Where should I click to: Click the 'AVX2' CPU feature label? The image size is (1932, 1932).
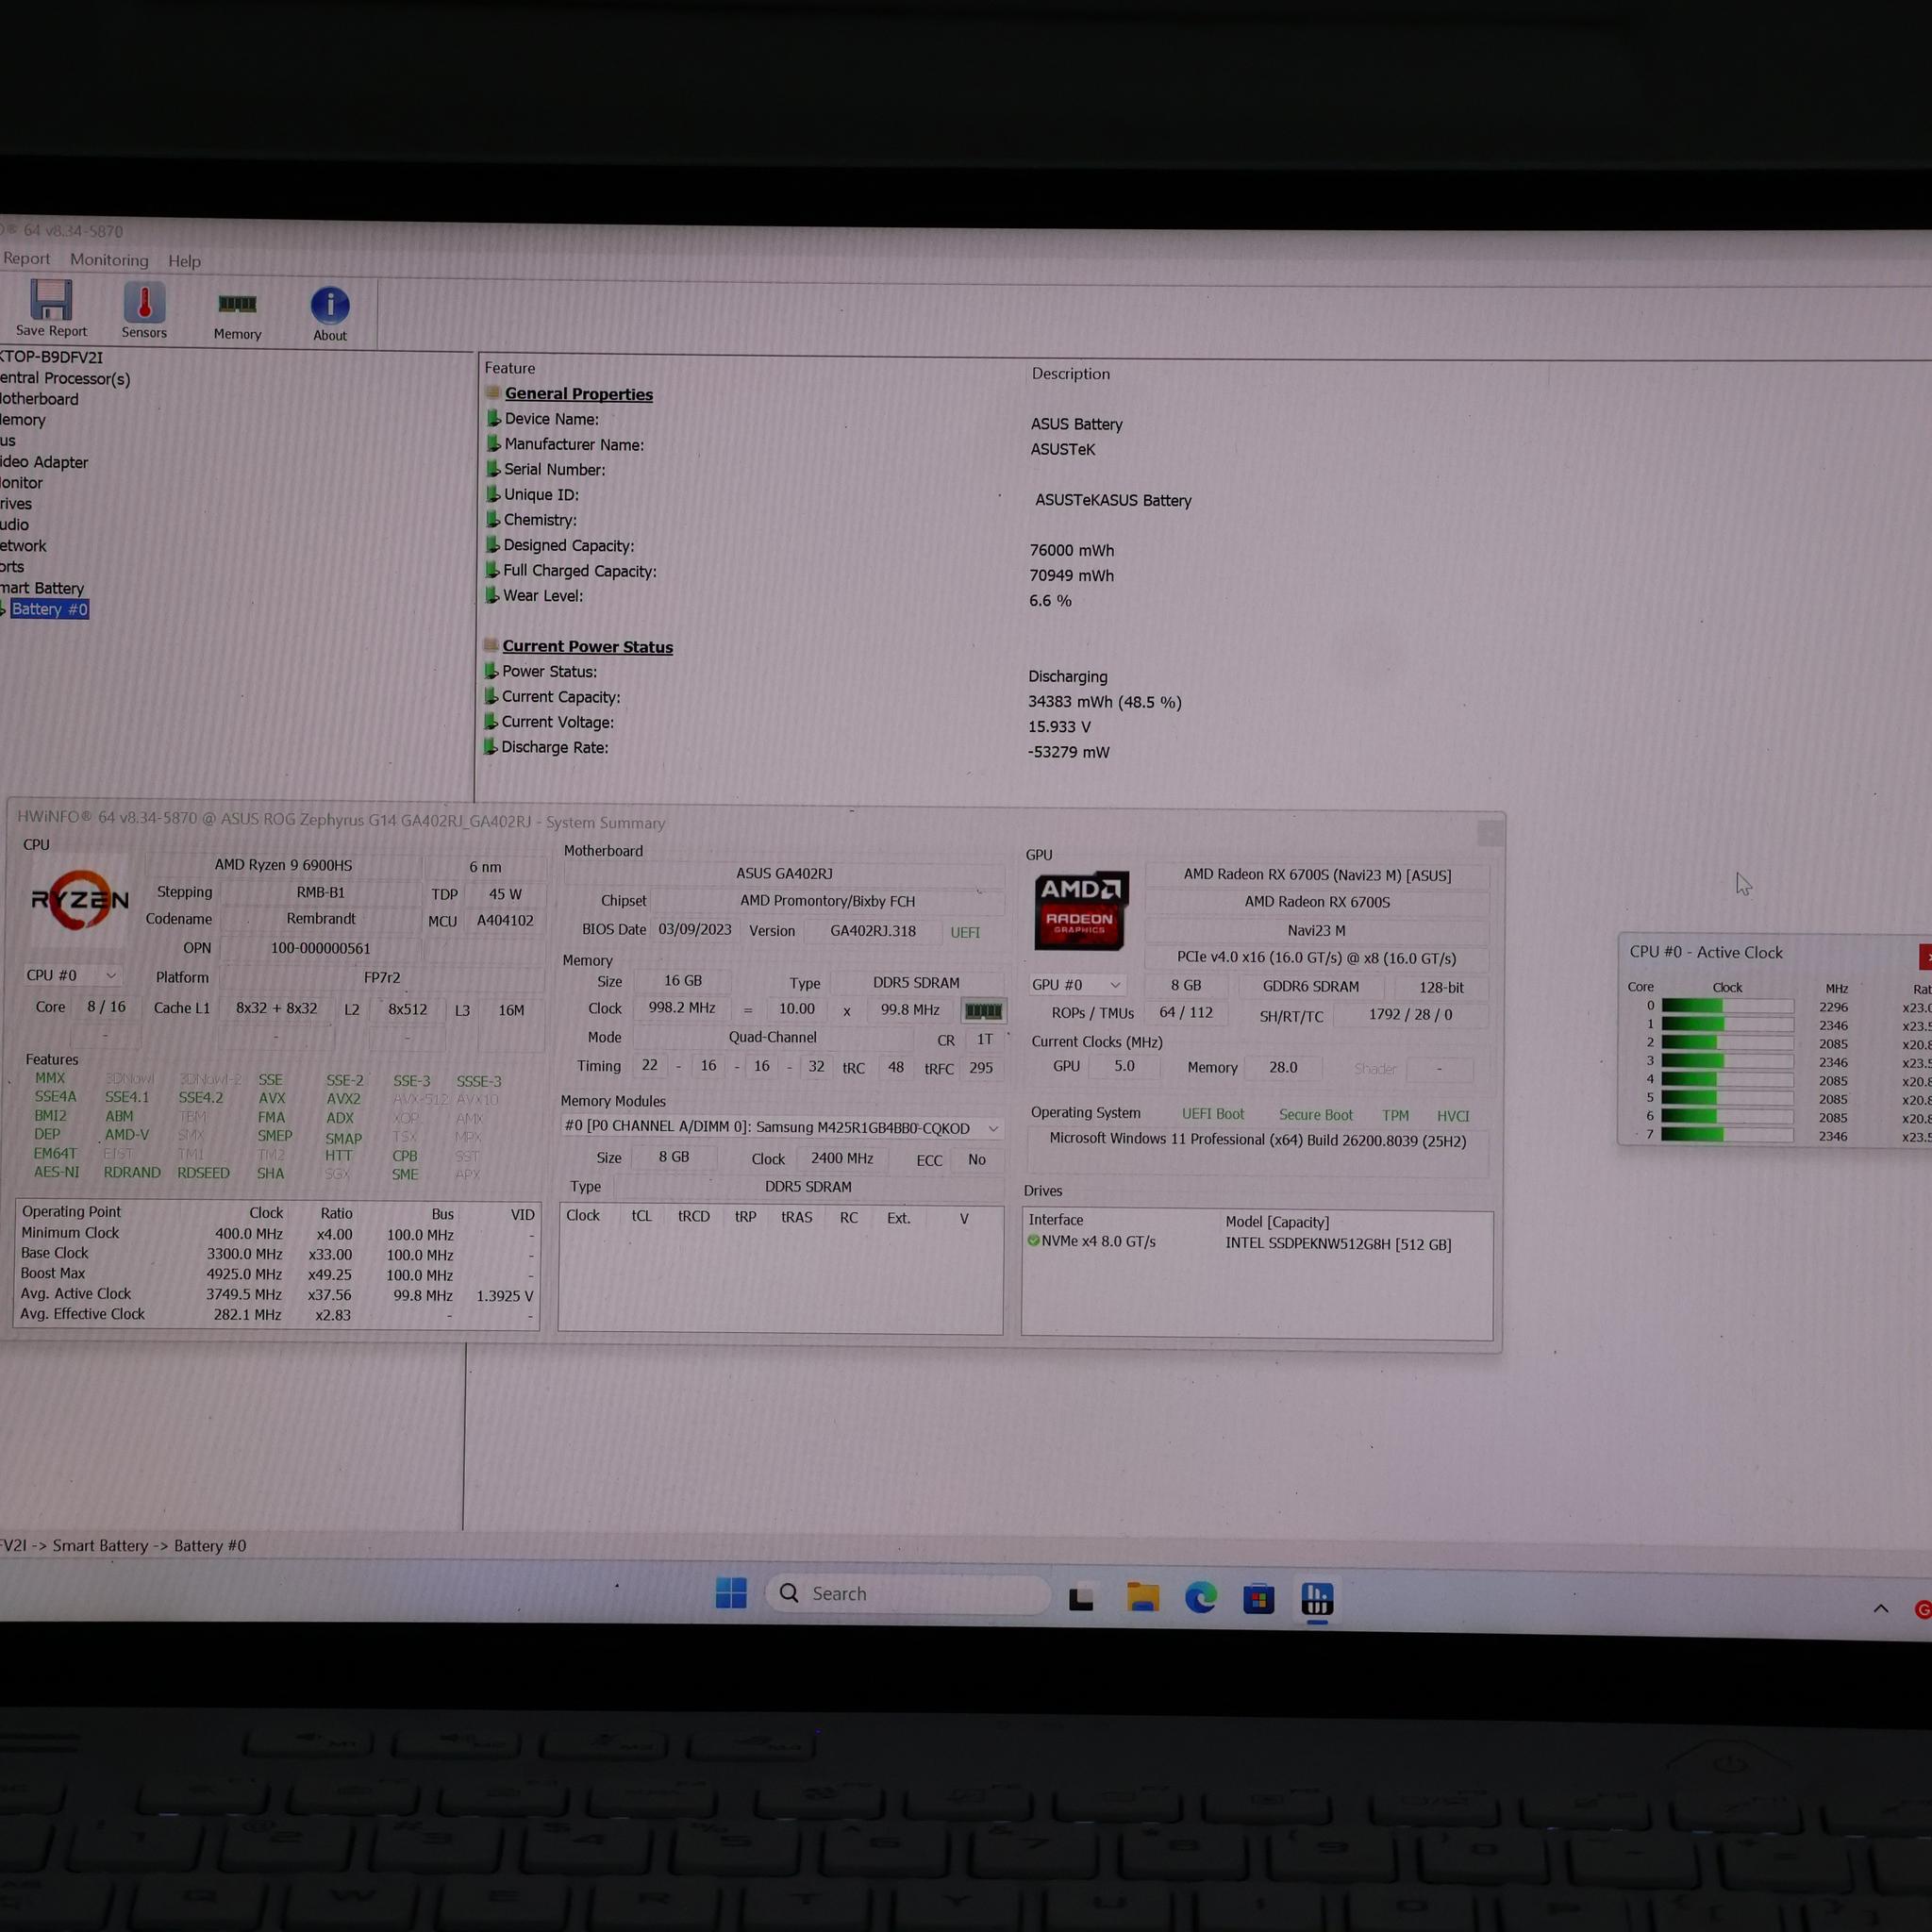click(x=343, y=1098)
